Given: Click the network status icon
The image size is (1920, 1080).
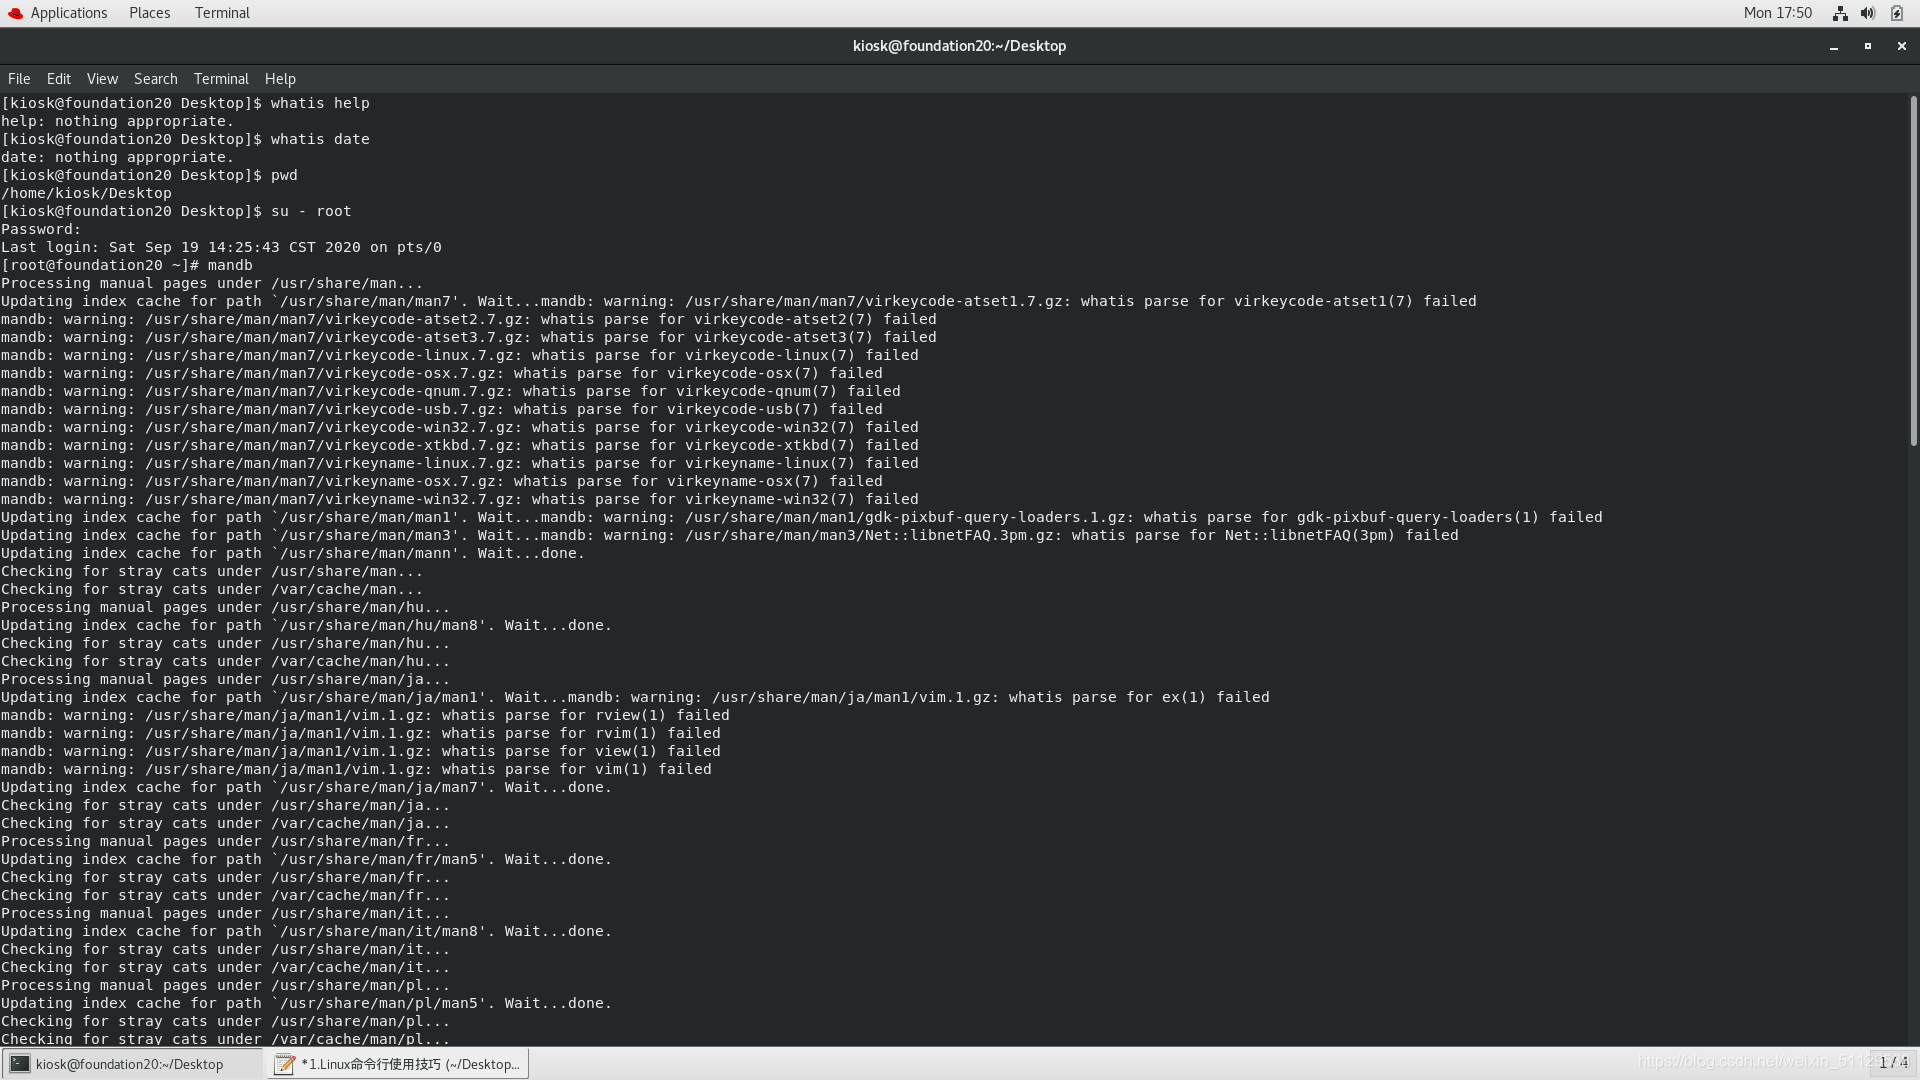Looking at the screenshot, I should (x=1840, y=12).
